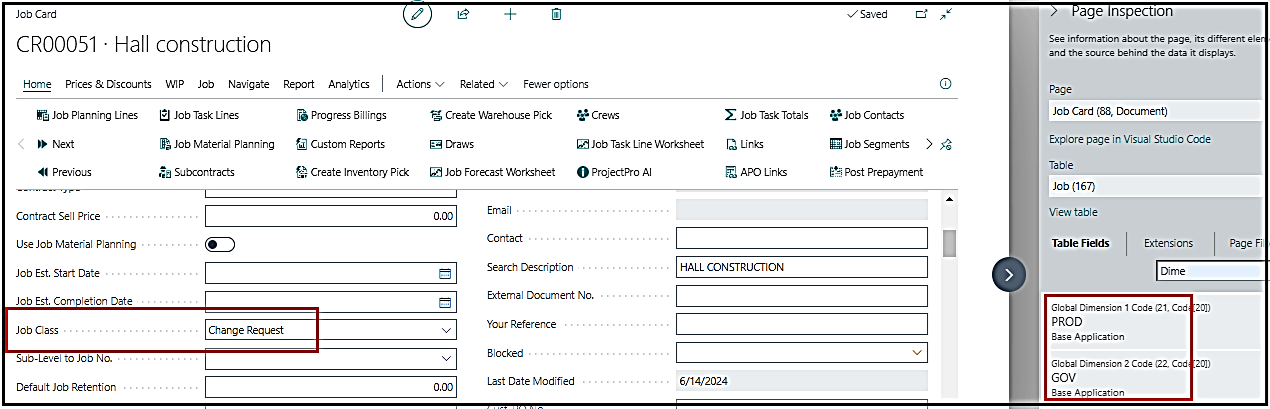The height and width of the screenshot is (409, 1270).
Task: Click the External Document No. field
Action: click(802, 296)
